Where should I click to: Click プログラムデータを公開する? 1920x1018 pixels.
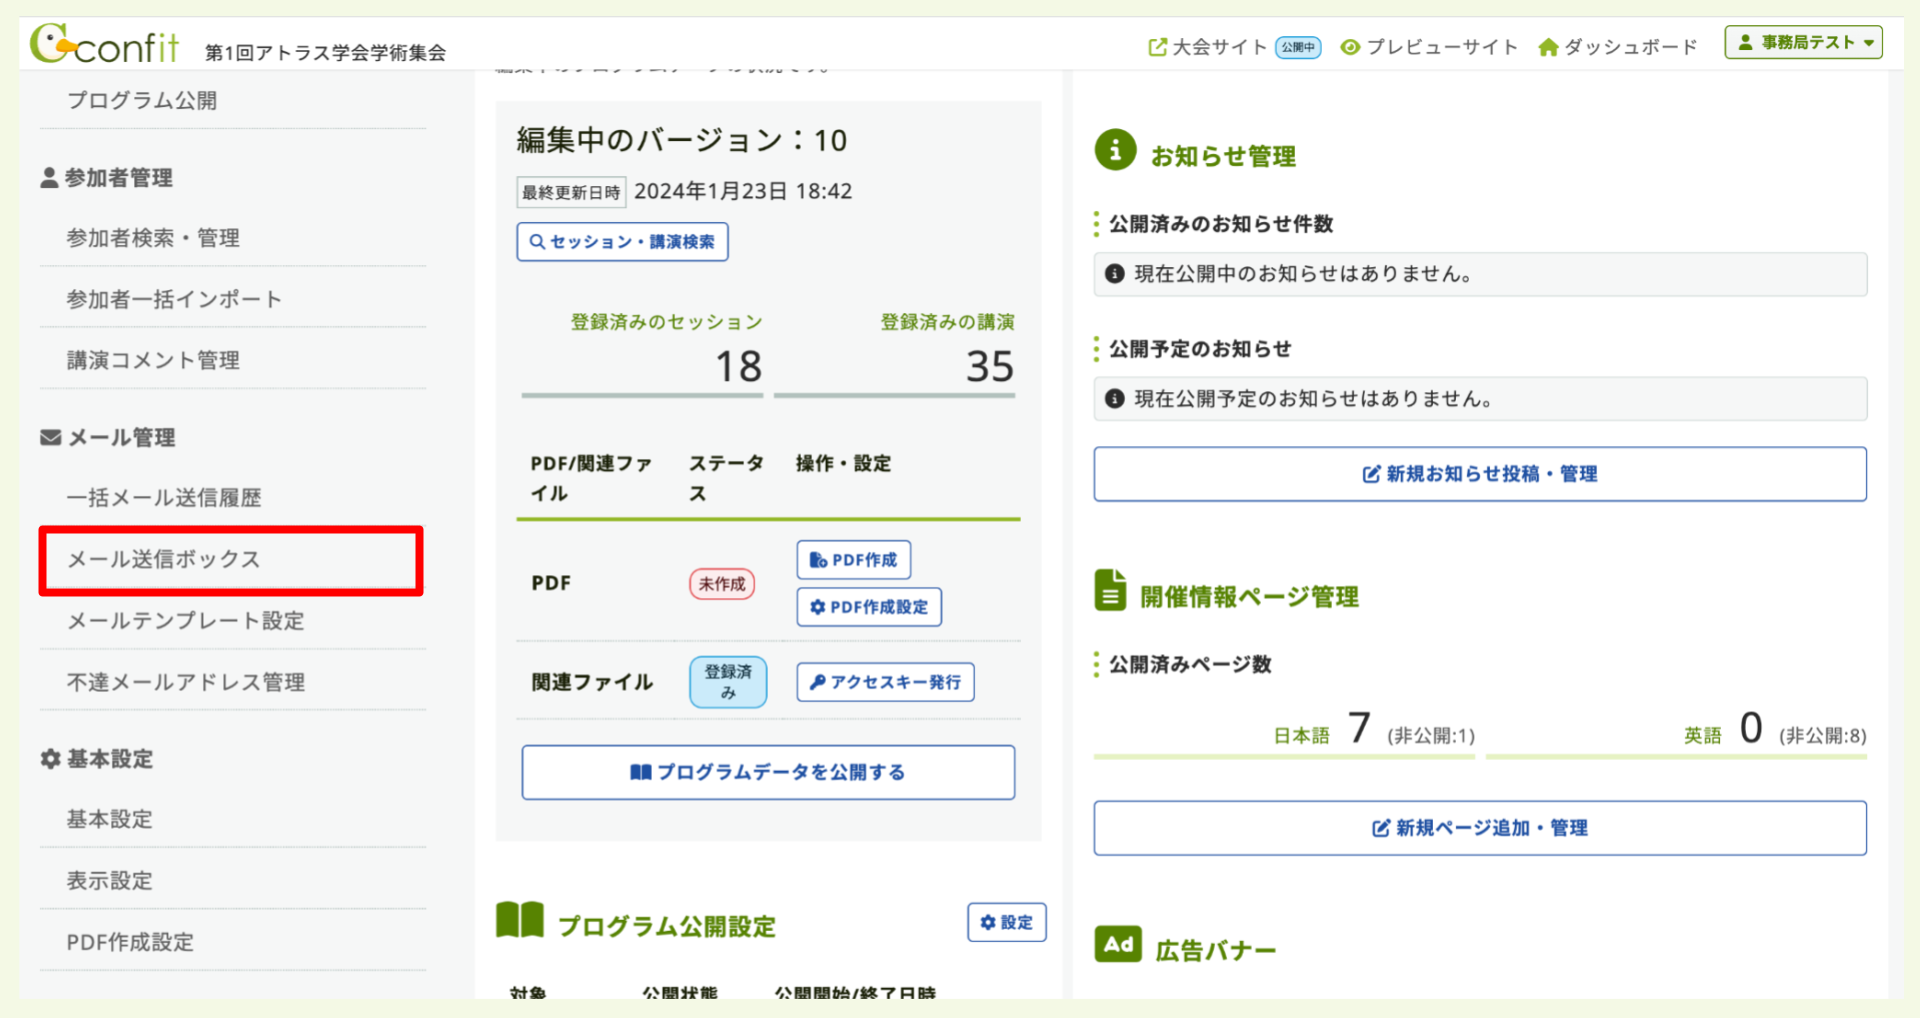click(767, 771)
